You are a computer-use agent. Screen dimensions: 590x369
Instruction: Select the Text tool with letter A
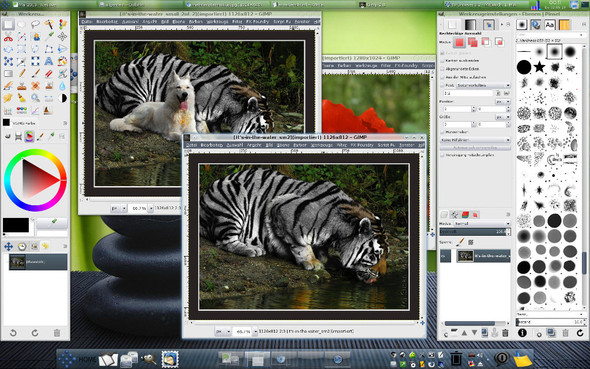(49, 61)
